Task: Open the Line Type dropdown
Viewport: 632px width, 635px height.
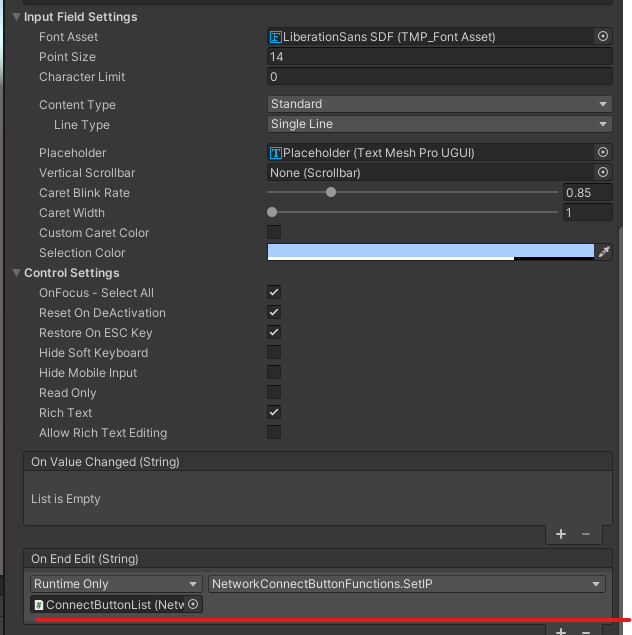Action: coord(439,124)
